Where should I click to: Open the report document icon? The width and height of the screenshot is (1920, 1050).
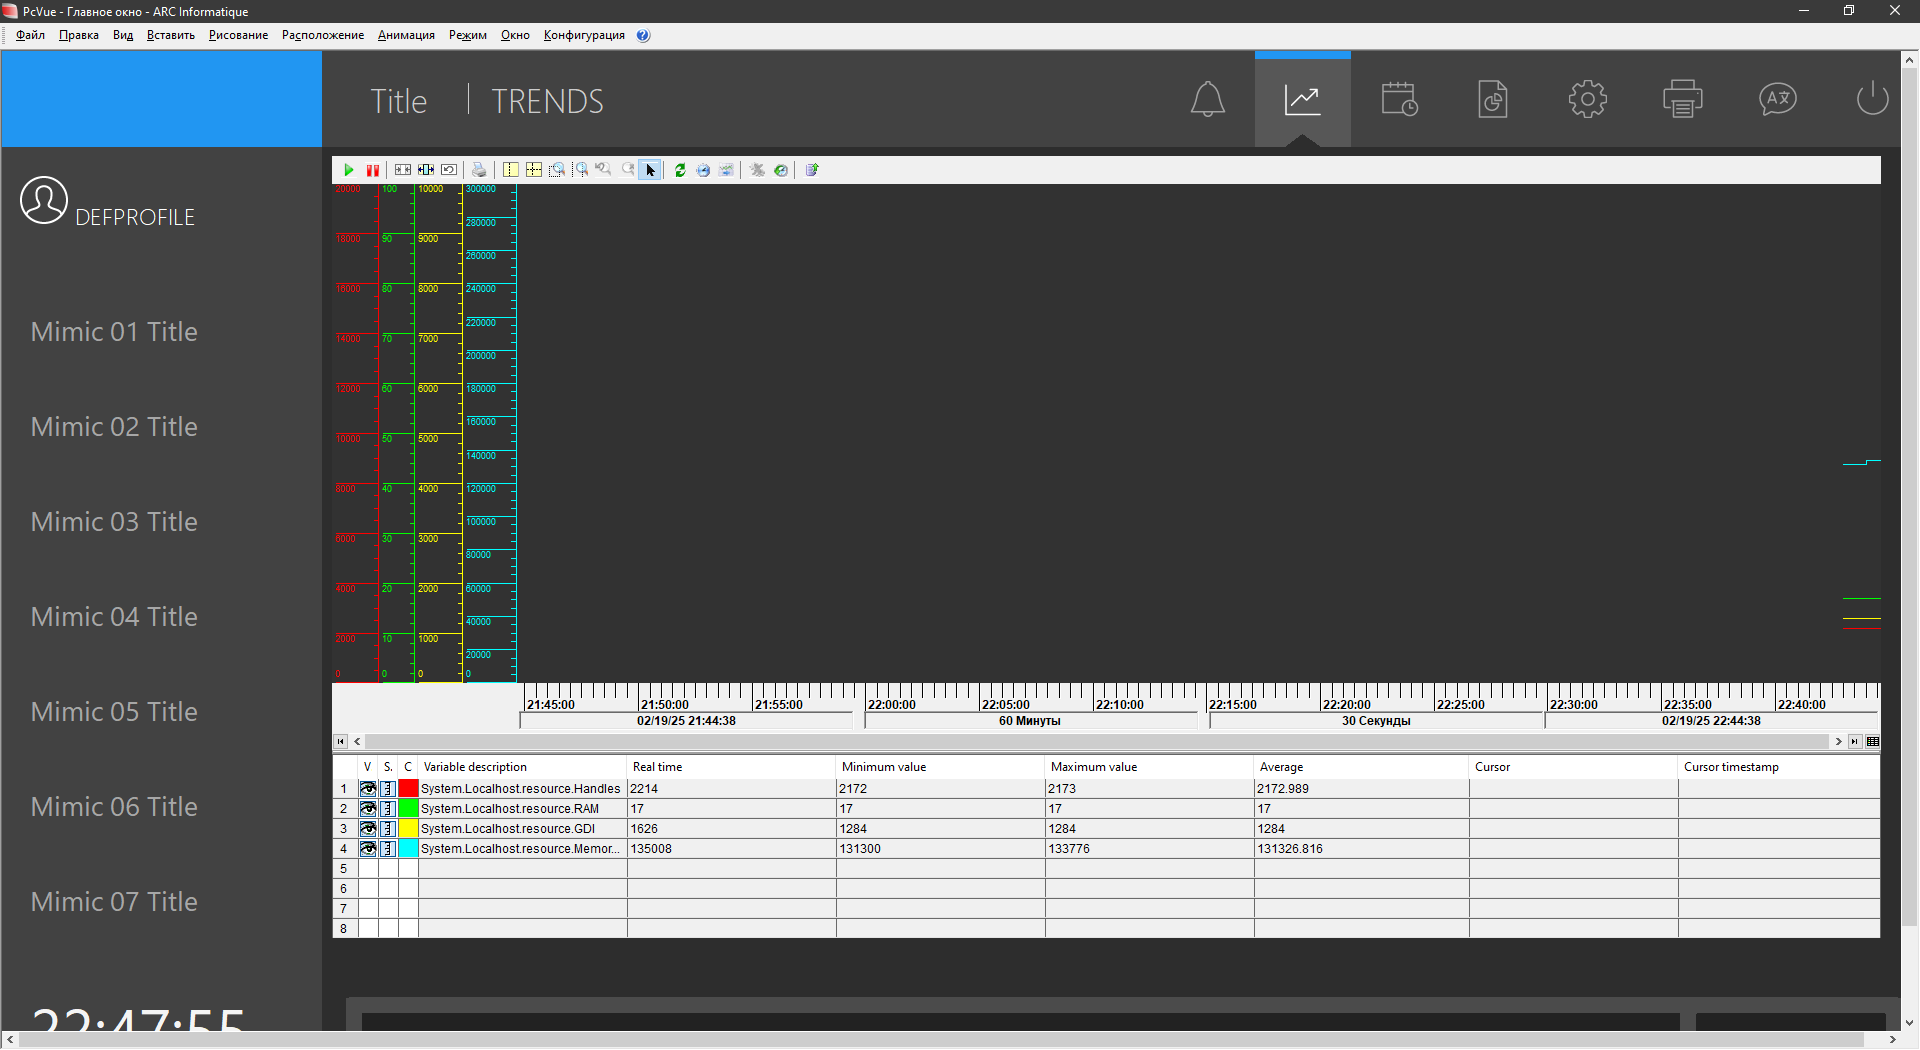[1493, 99]
